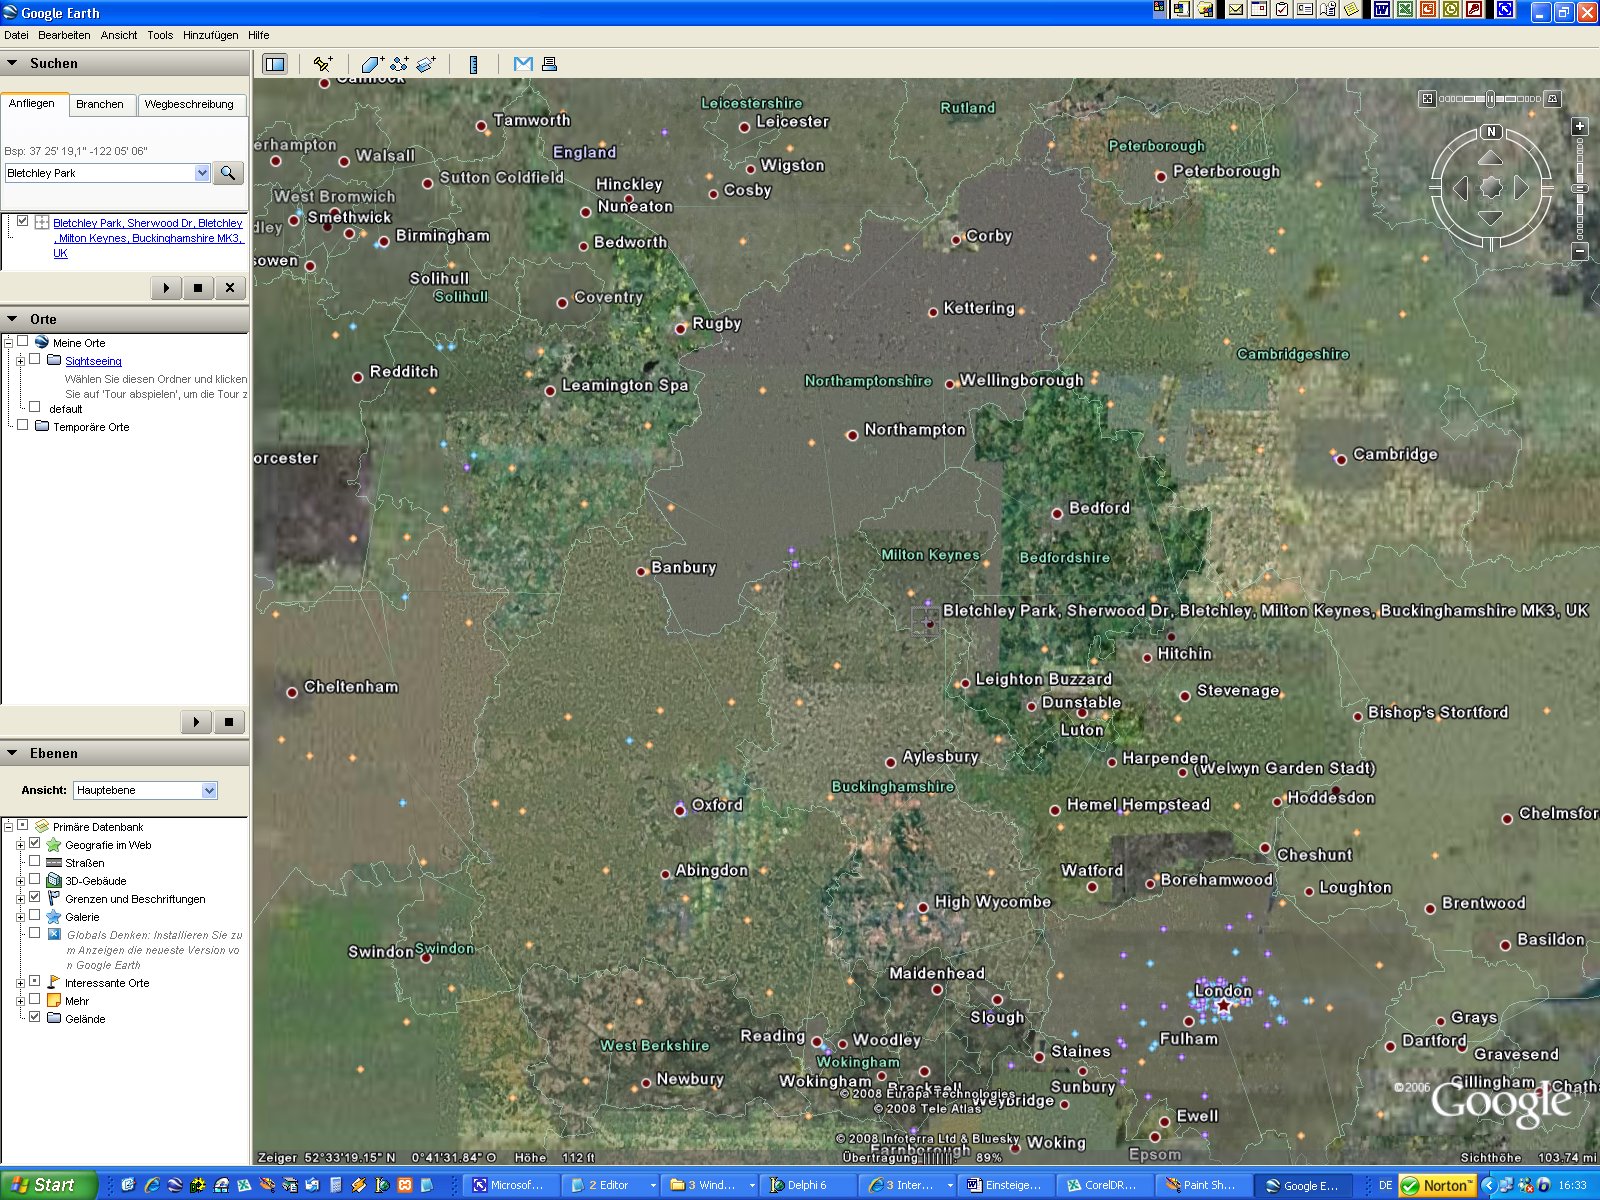Click the Bletchley Park search input field
The height and width of the screenshot is (1200, 1600).
pos(99,173)
